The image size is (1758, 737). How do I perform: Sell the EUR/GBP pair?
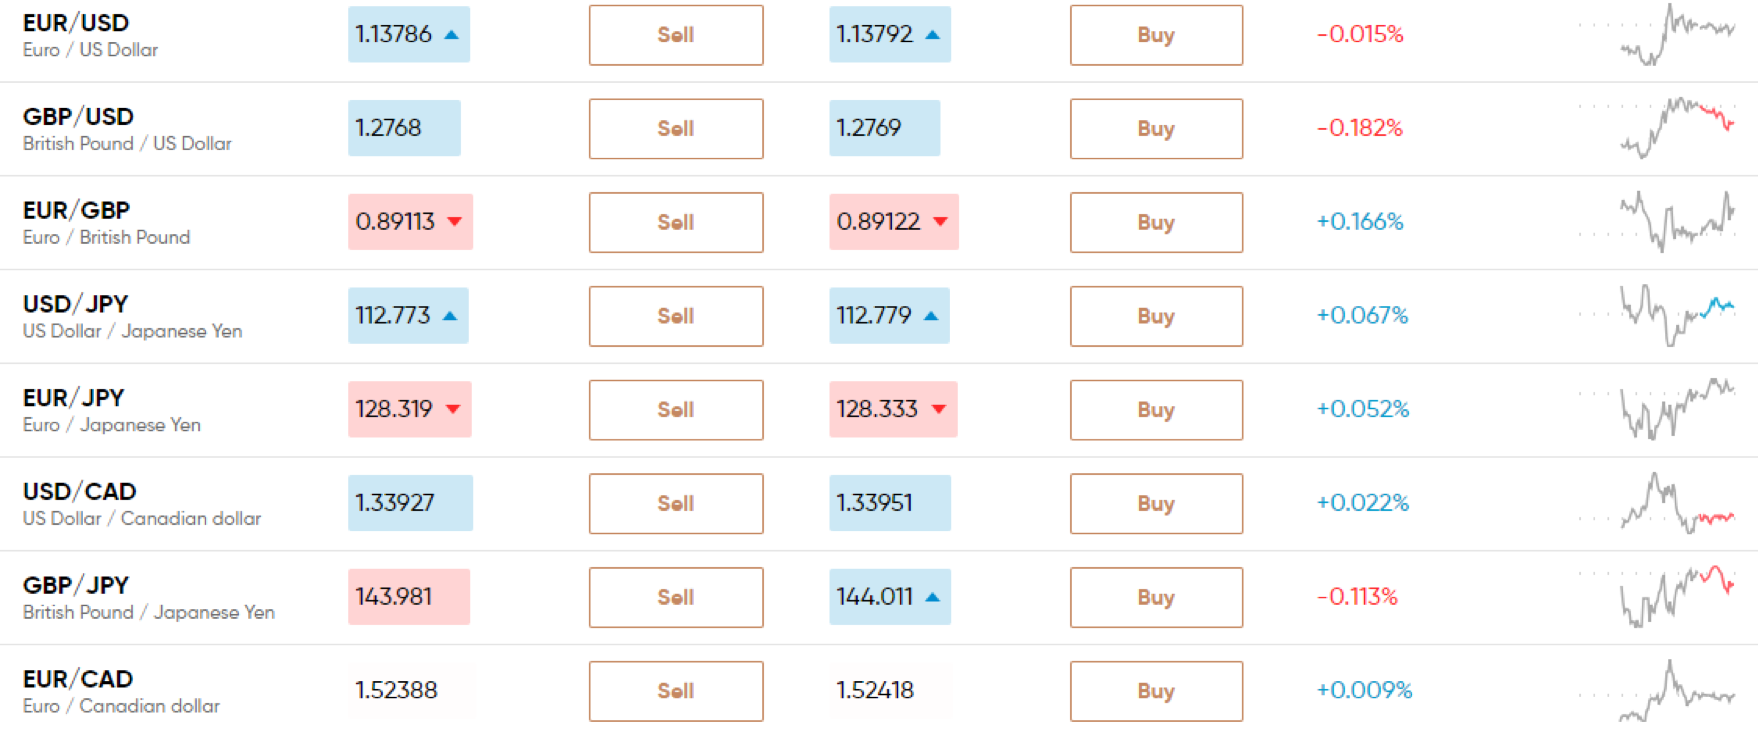(676, 222)
